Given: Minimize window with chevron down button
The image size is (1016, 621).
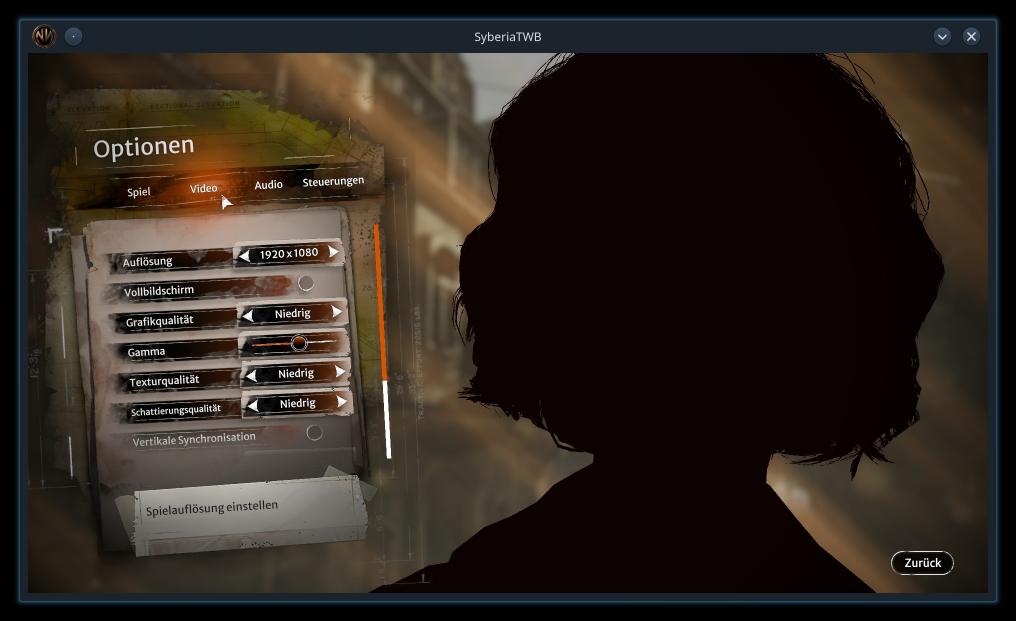Looking at the screenshot, I should click(942, 36).
